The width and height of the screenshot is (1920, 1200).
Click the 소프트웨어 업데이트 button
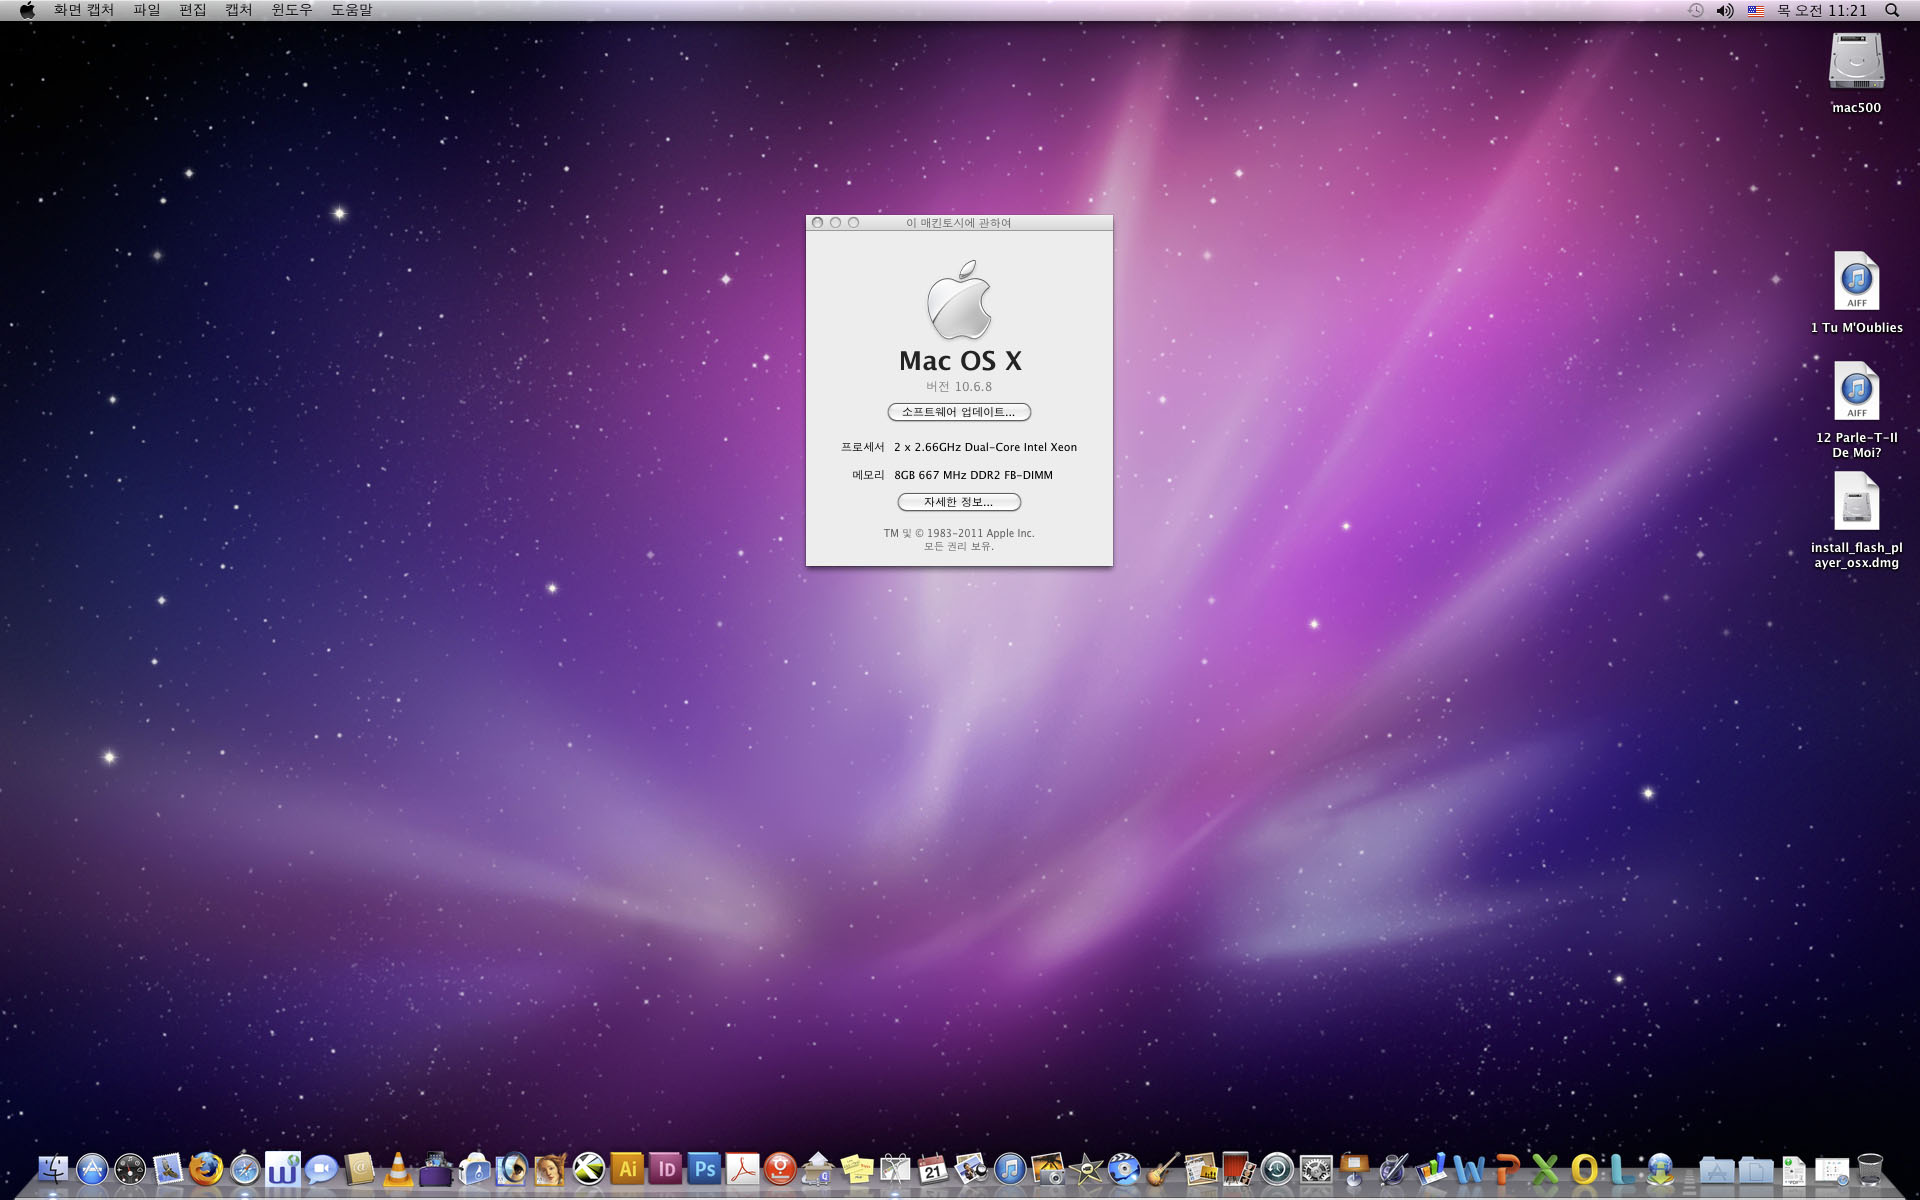958,412
